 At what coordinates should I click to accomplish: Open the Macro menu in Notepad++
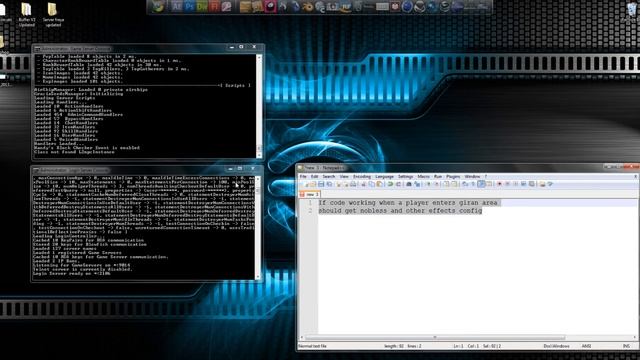coord(424,177)
